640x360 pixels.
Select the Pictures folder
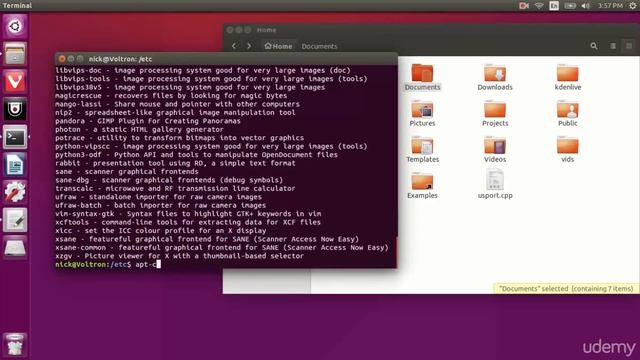(x=422, y=113)
